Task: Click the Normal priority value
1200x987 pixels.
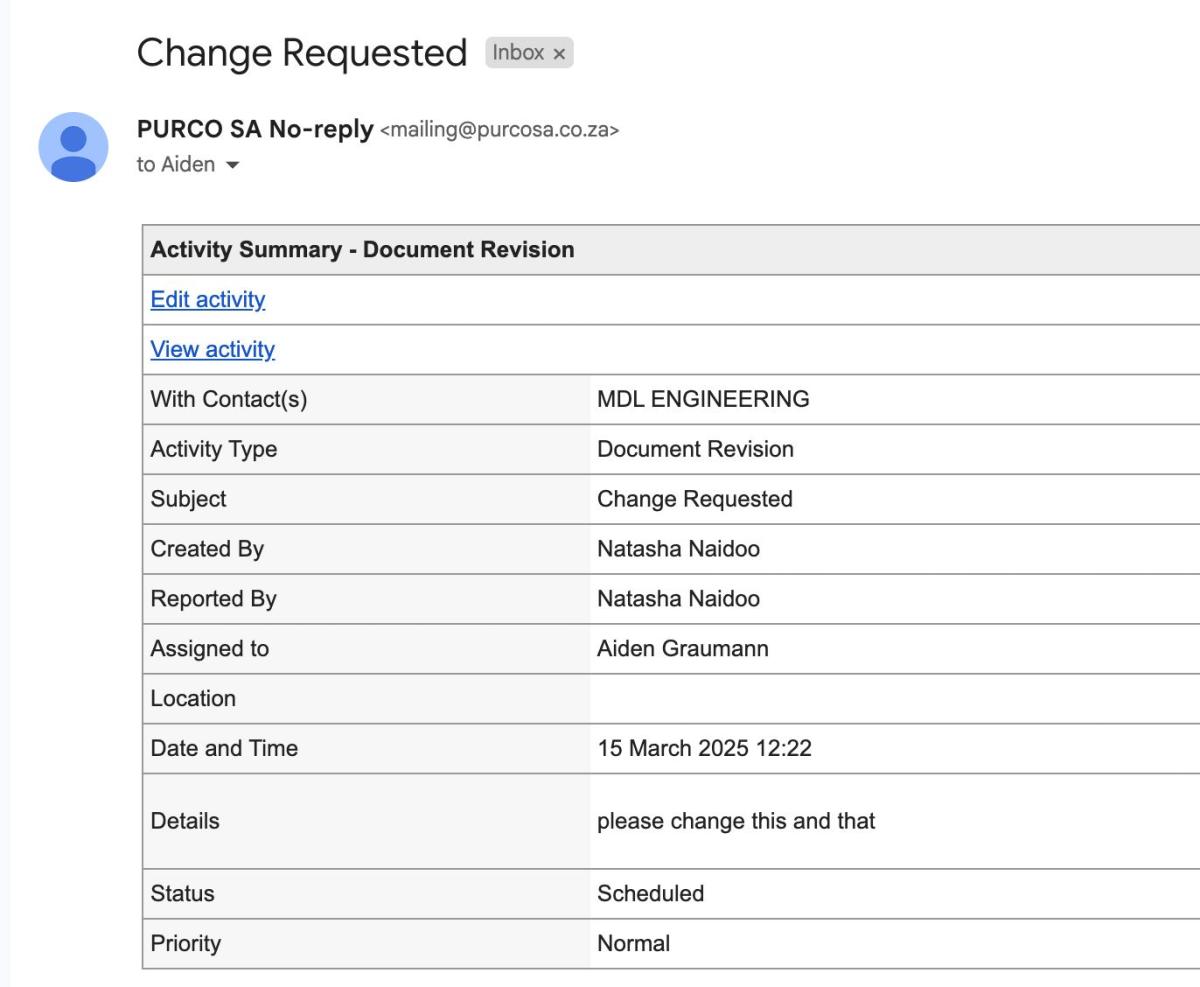Action: pyautogui.click(x=633, y=943)
